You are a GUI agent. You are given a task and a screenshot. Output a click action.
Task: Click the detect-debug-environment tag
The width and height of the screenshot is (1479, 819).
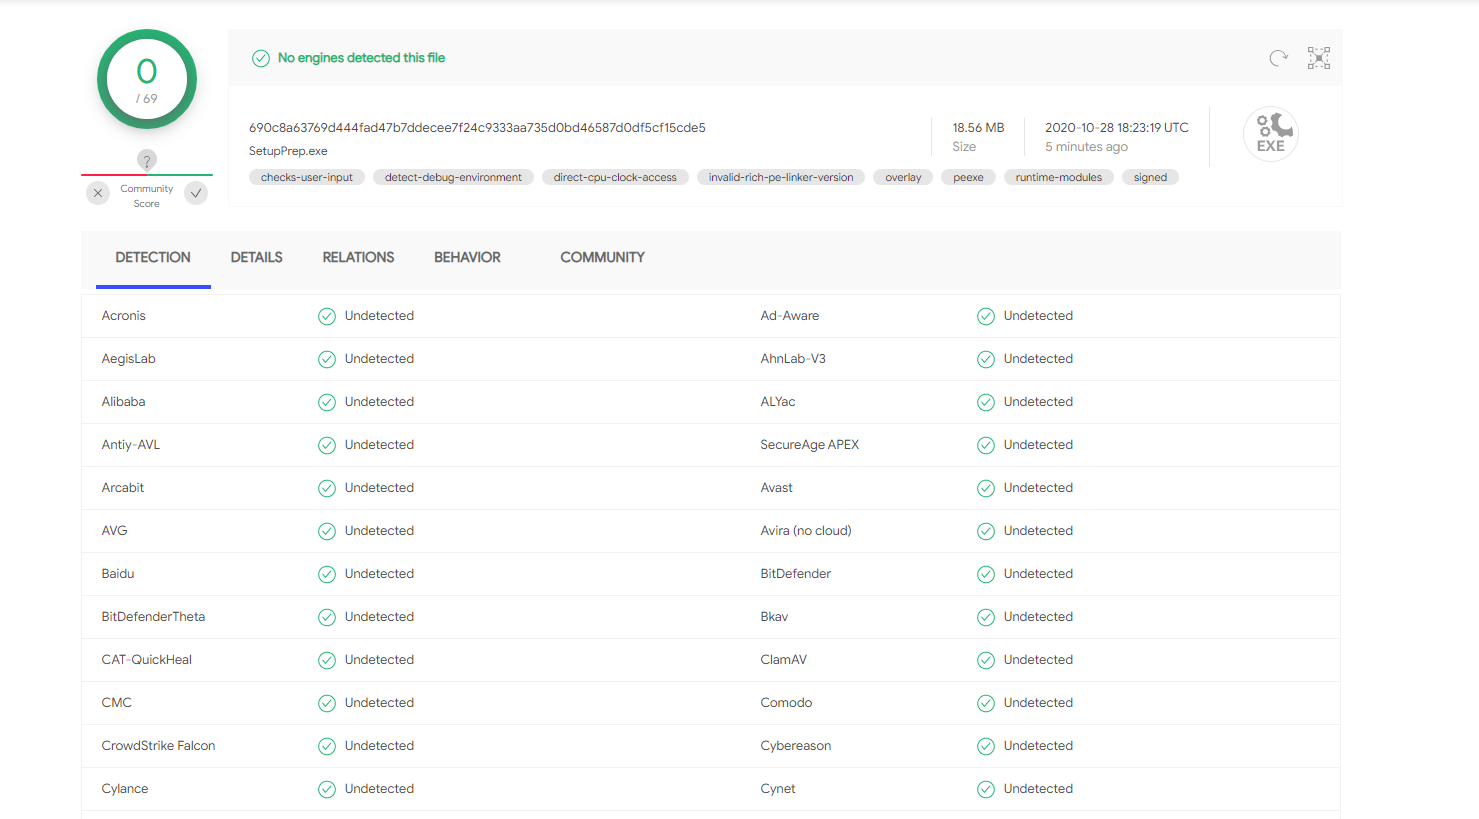[453, 177]
